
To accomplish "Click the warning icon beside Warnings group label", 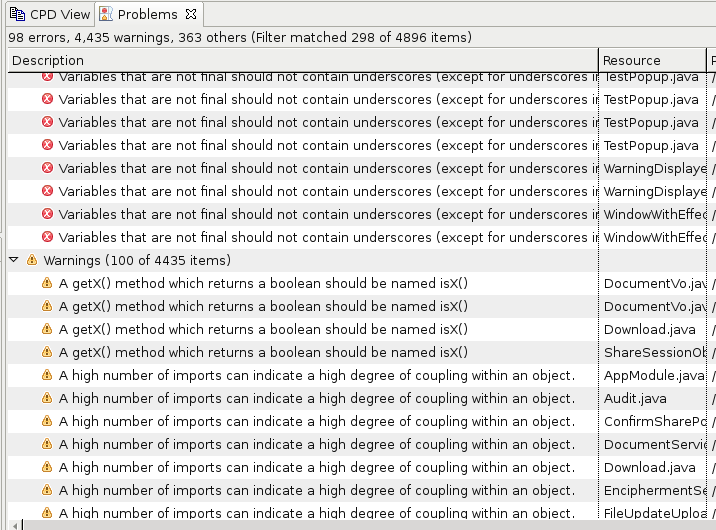I will [32, 260].
